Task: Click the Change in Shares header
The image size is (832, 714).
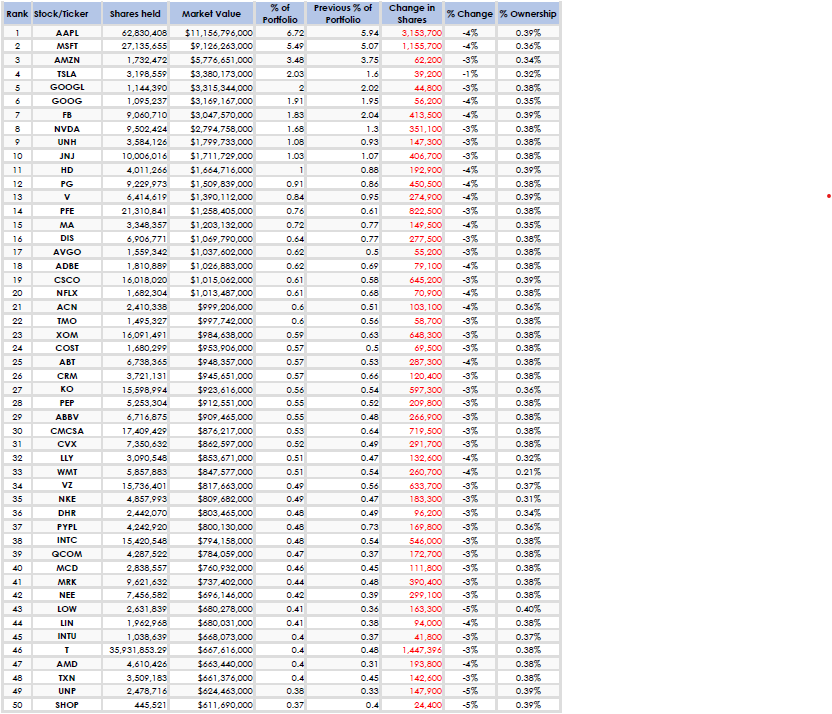Action: coord(412,14)
